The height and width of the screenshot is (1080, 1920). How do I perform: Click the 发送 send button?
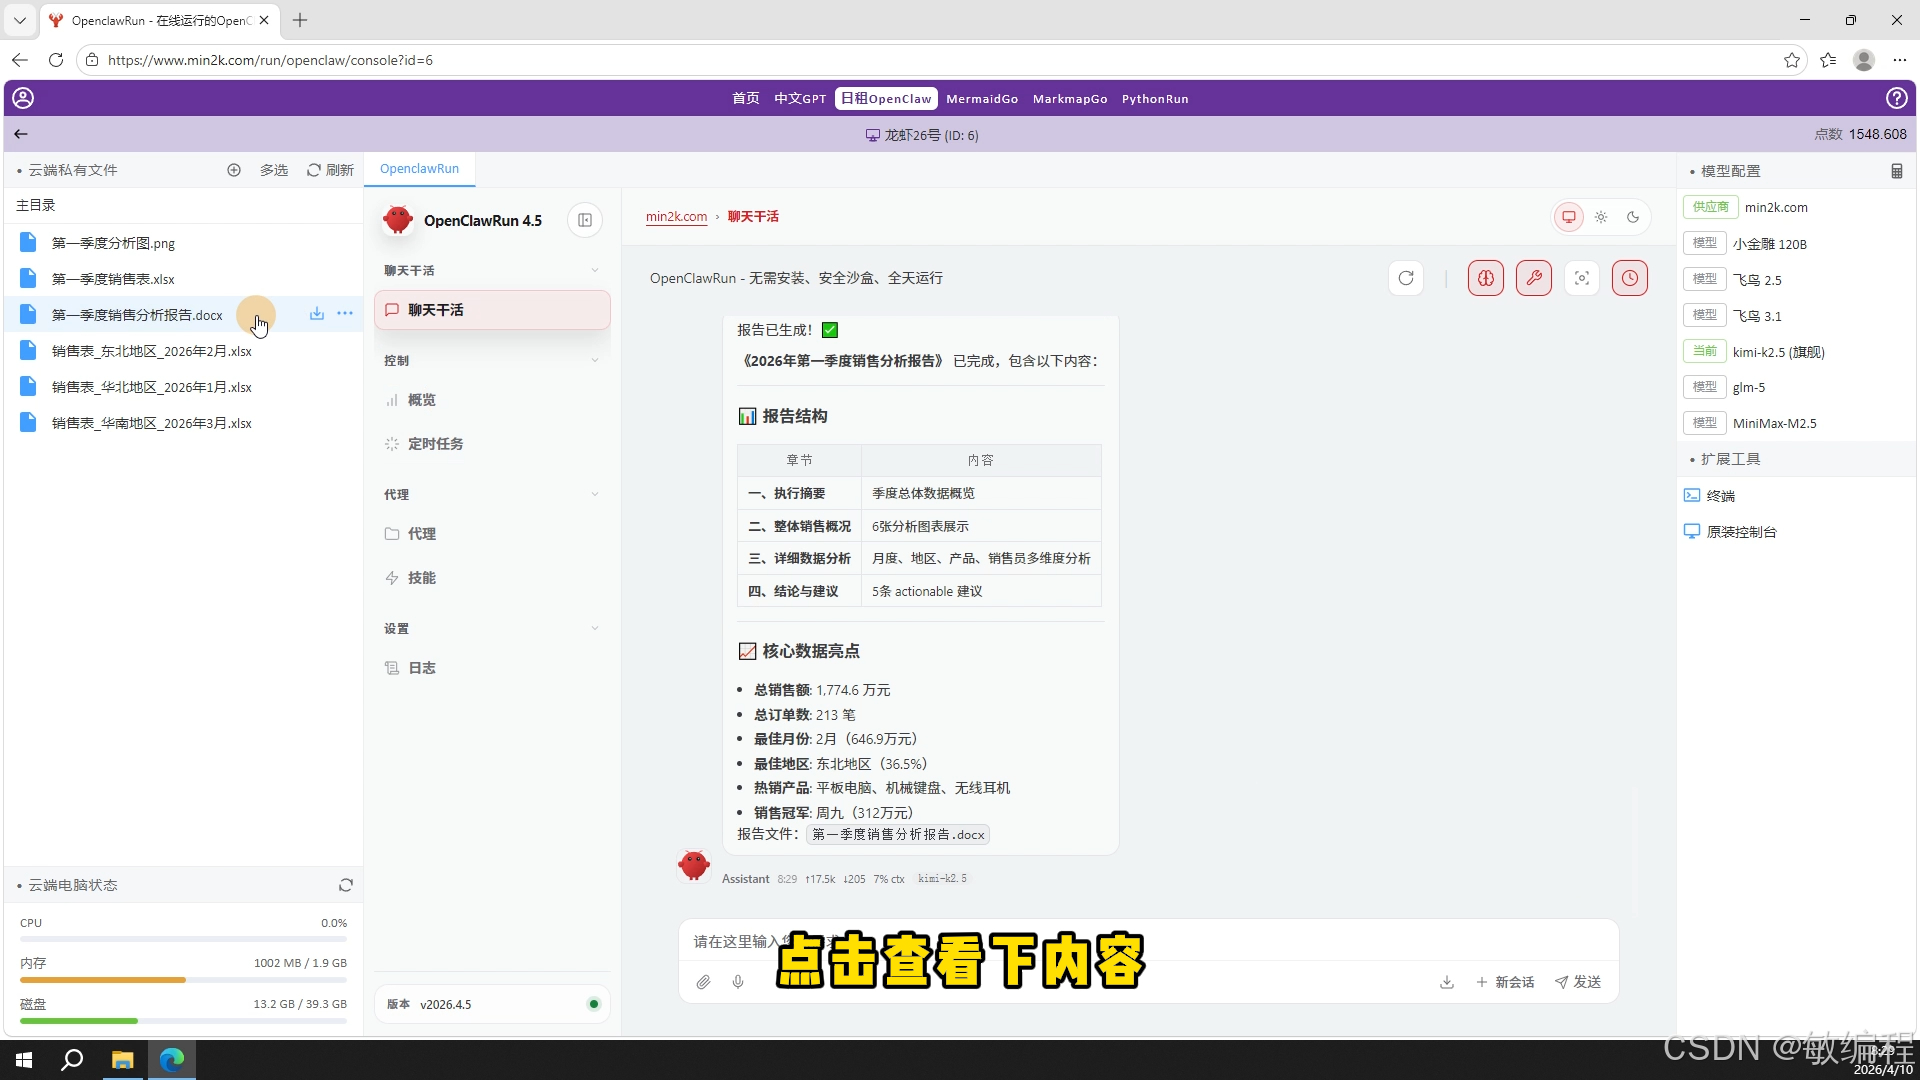click(1578, 982)
